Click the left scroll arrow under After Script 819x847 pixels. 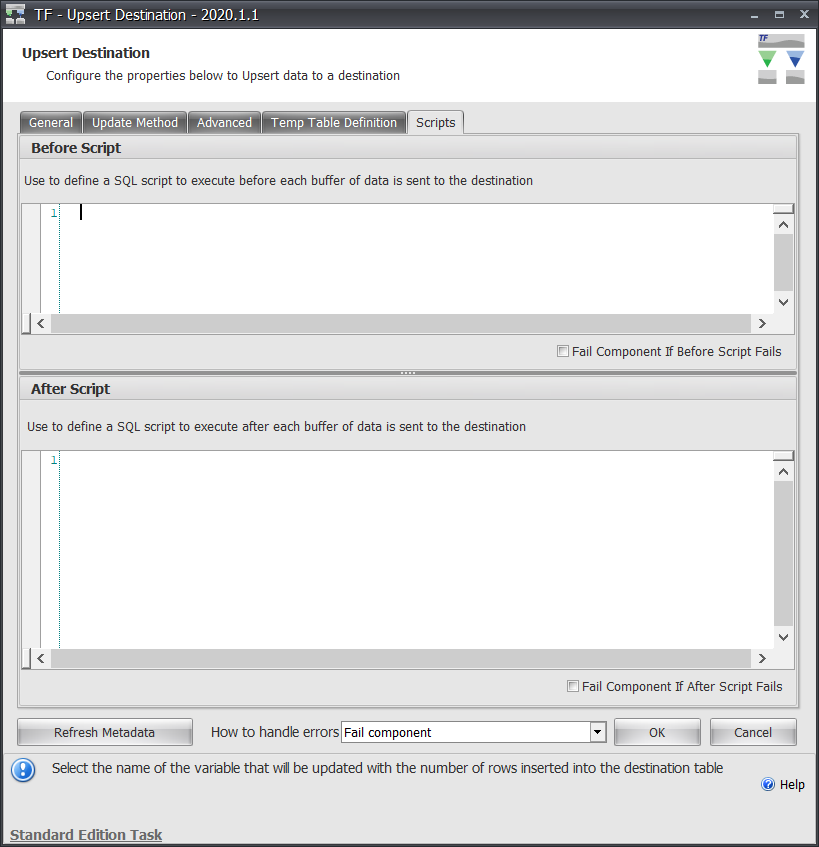pyautogui.click(x=40, y=658)
